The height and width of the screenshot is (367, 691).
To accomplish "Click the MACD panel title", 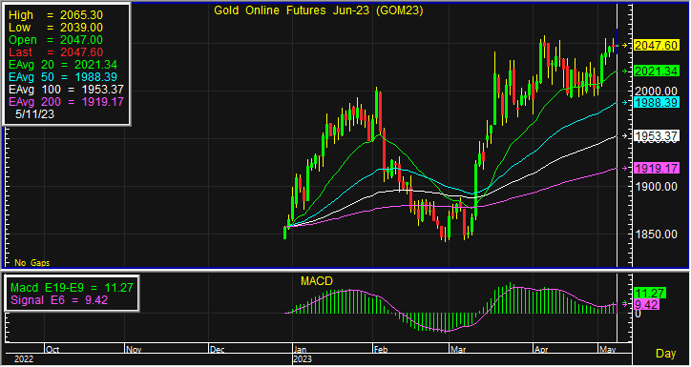I will (316, 281).
